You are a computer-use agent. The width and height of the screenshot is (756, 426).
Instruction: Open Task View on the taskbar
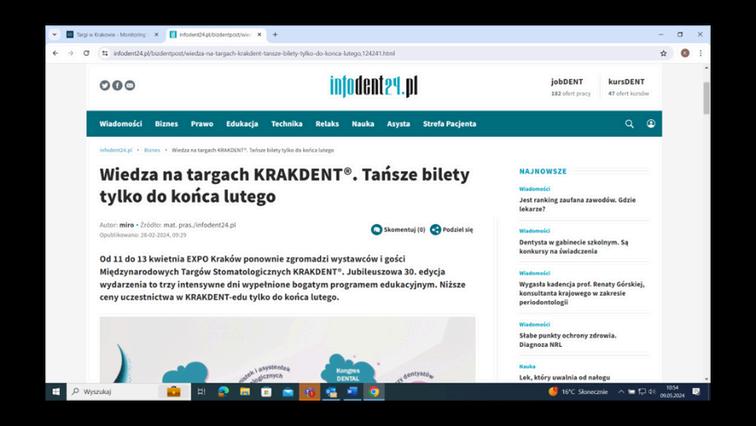[202, 392]
